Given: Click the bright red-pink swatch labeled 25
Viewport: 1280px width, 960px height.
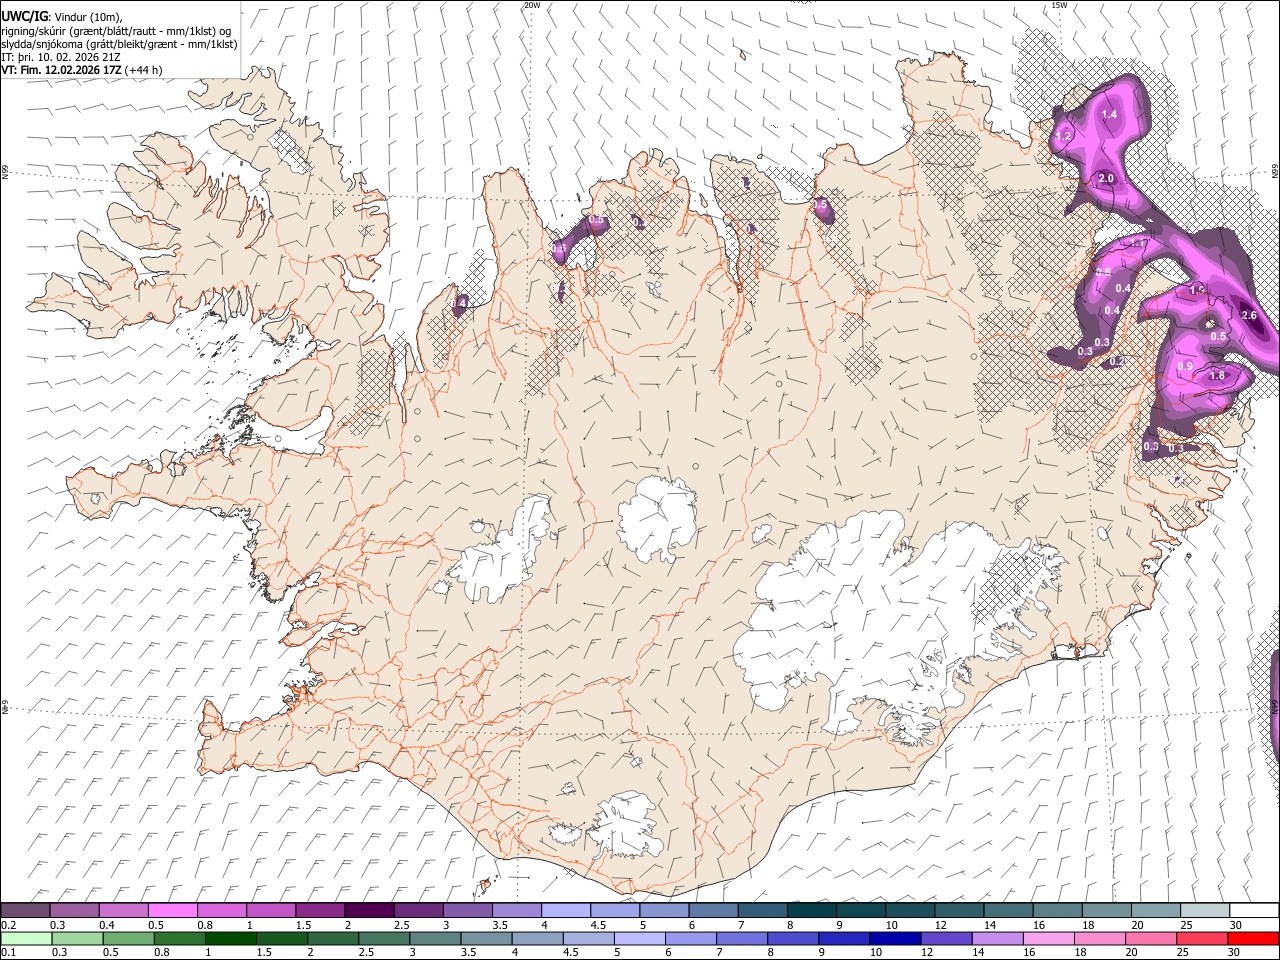Looking at the screenshot, I should pyautogui.click(x=1203, y=938).
